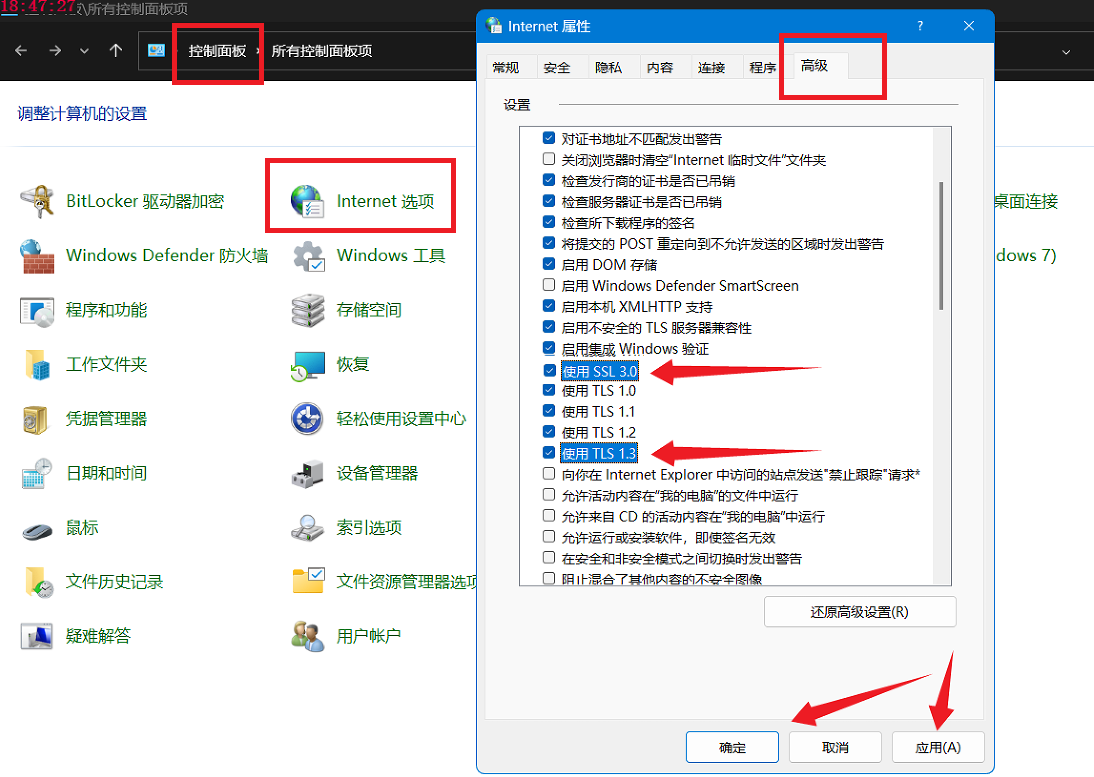This screenshot has height=777, width=1094.
Task: Uncheck 使用 TLS 1.1
Action: (x=549, y=411)
